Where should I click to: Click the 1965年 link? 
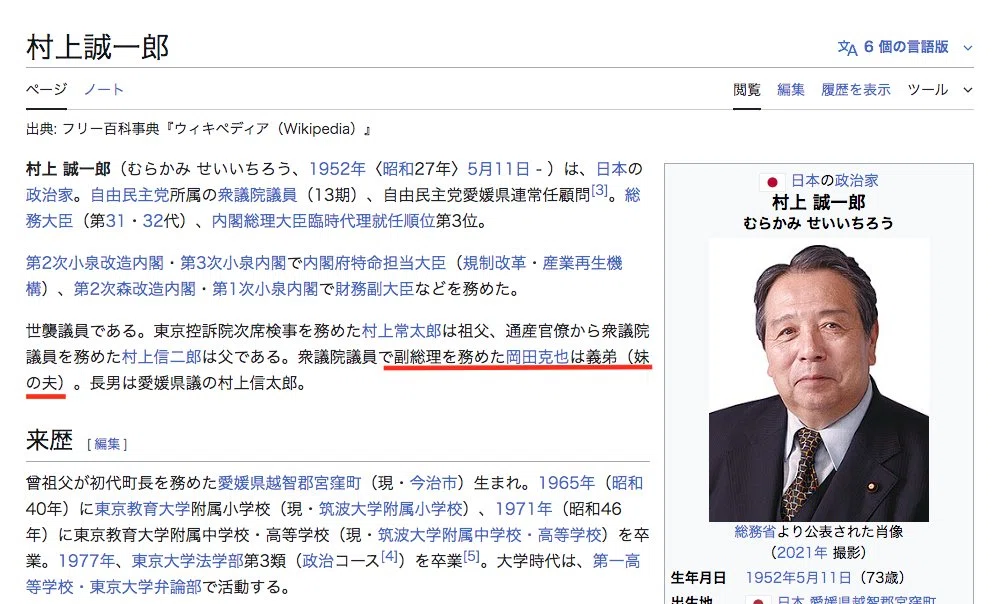point(567,483)
